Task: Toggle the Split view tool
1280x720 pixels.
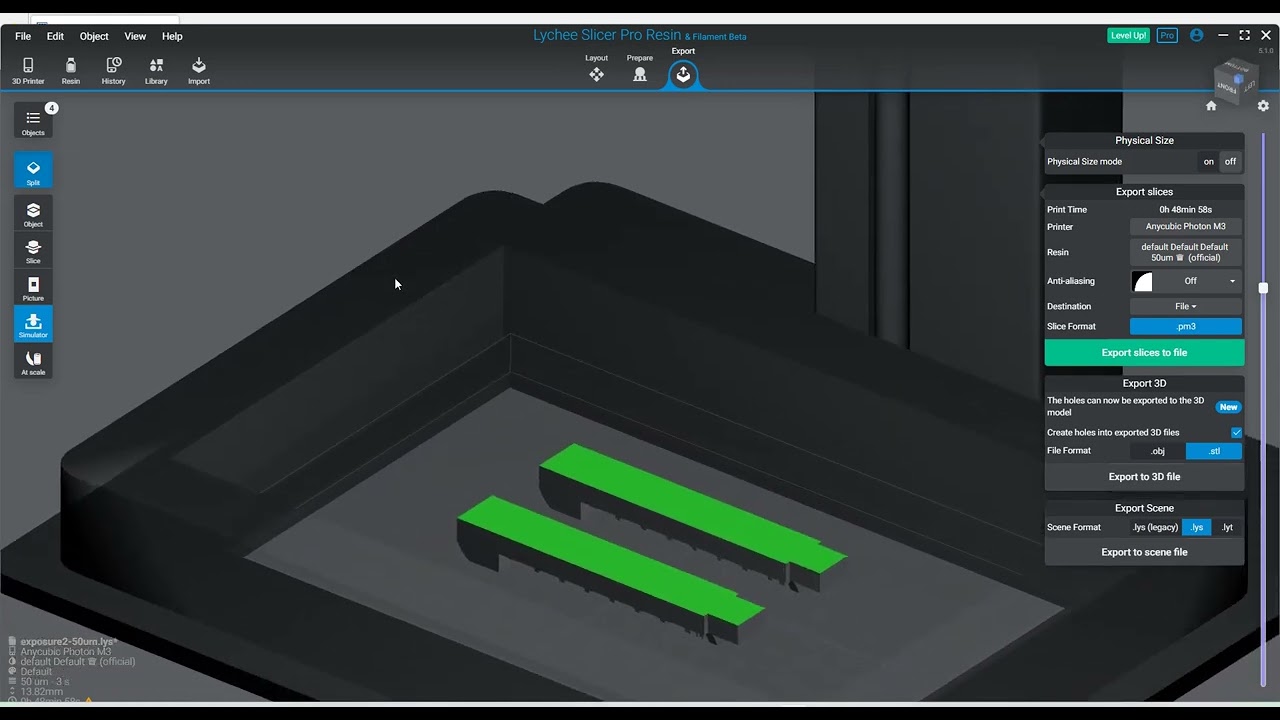Action: pyautogui.click(x=33, y=172)
